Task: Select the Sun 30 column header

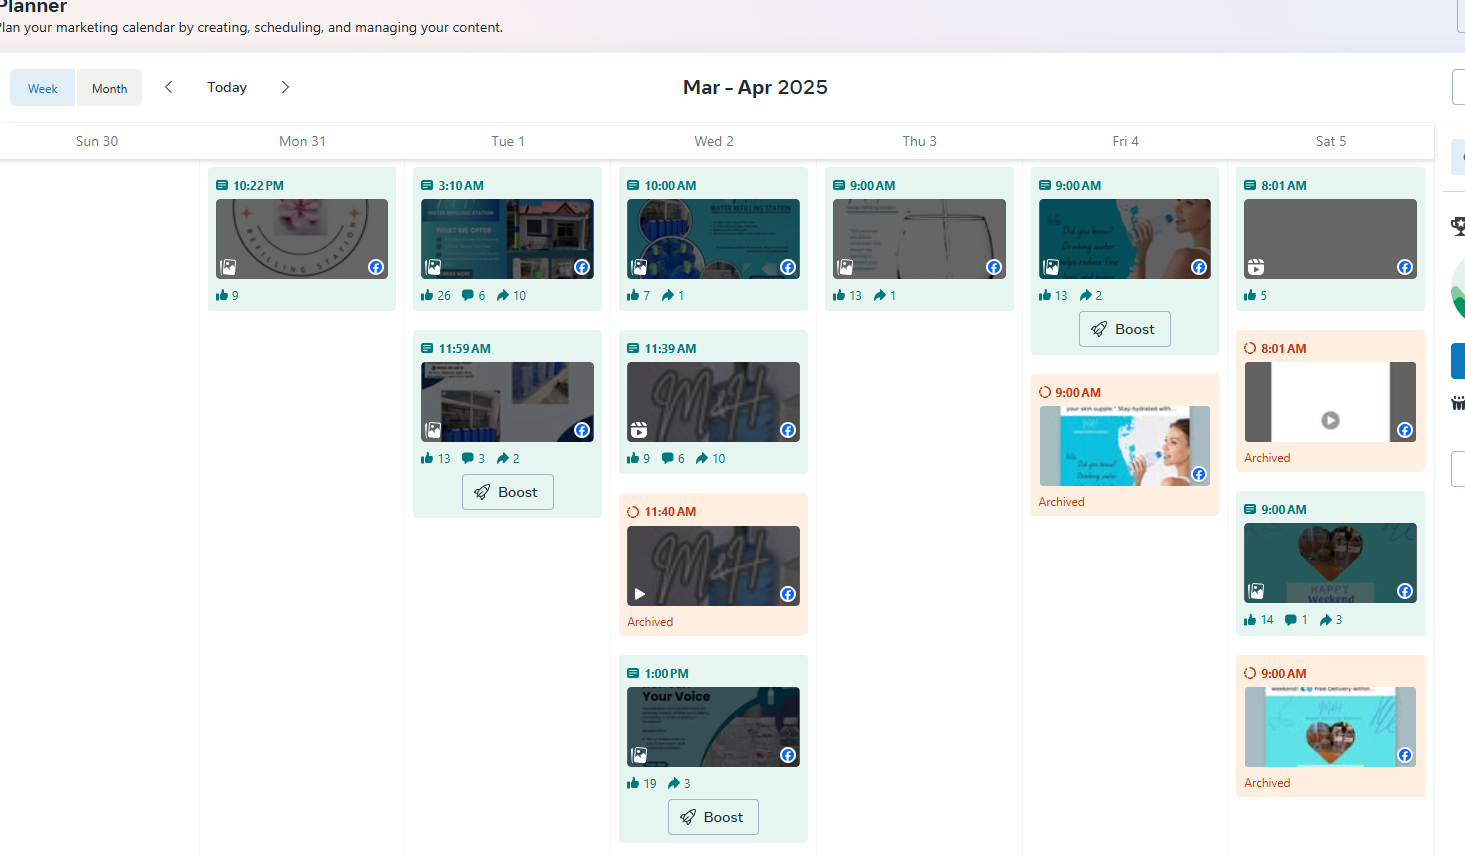Action: click(x=97, y=141)
